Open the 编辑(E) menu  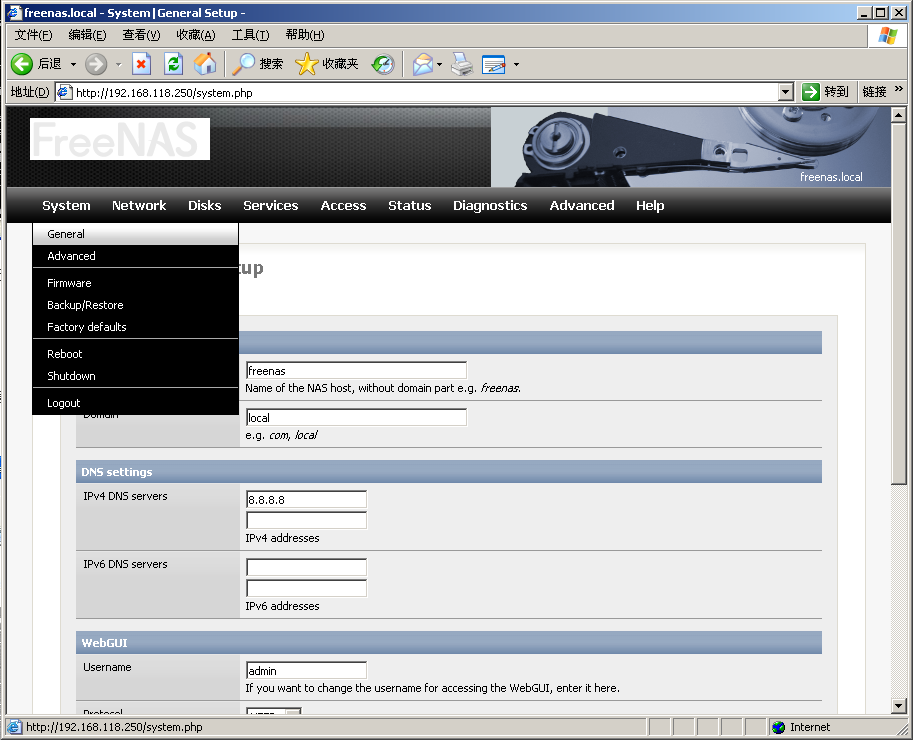point(87,35)
